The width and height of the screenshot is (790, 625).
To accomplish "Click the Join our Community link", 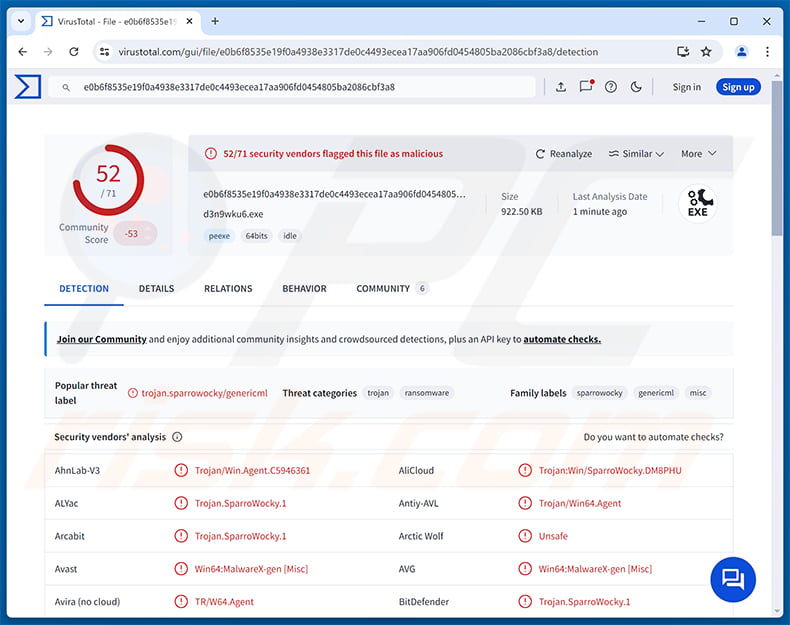I will pos(101,339).
